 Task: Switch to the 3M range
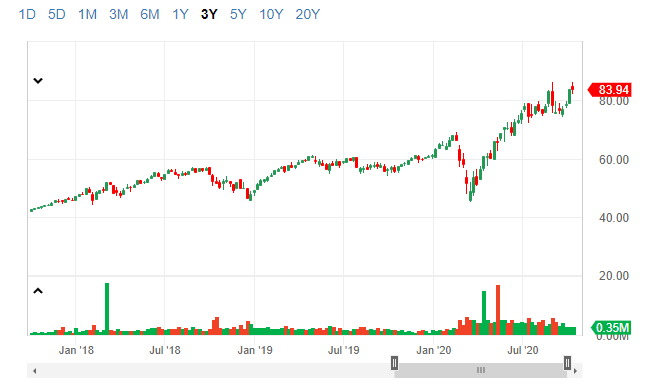(x=118, y=14)
